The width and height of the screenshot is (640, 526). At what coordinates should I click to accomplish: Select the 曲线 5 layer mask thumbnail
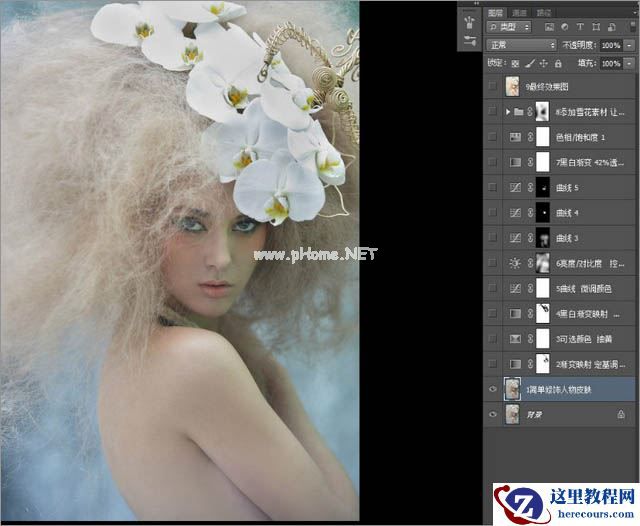542,187
